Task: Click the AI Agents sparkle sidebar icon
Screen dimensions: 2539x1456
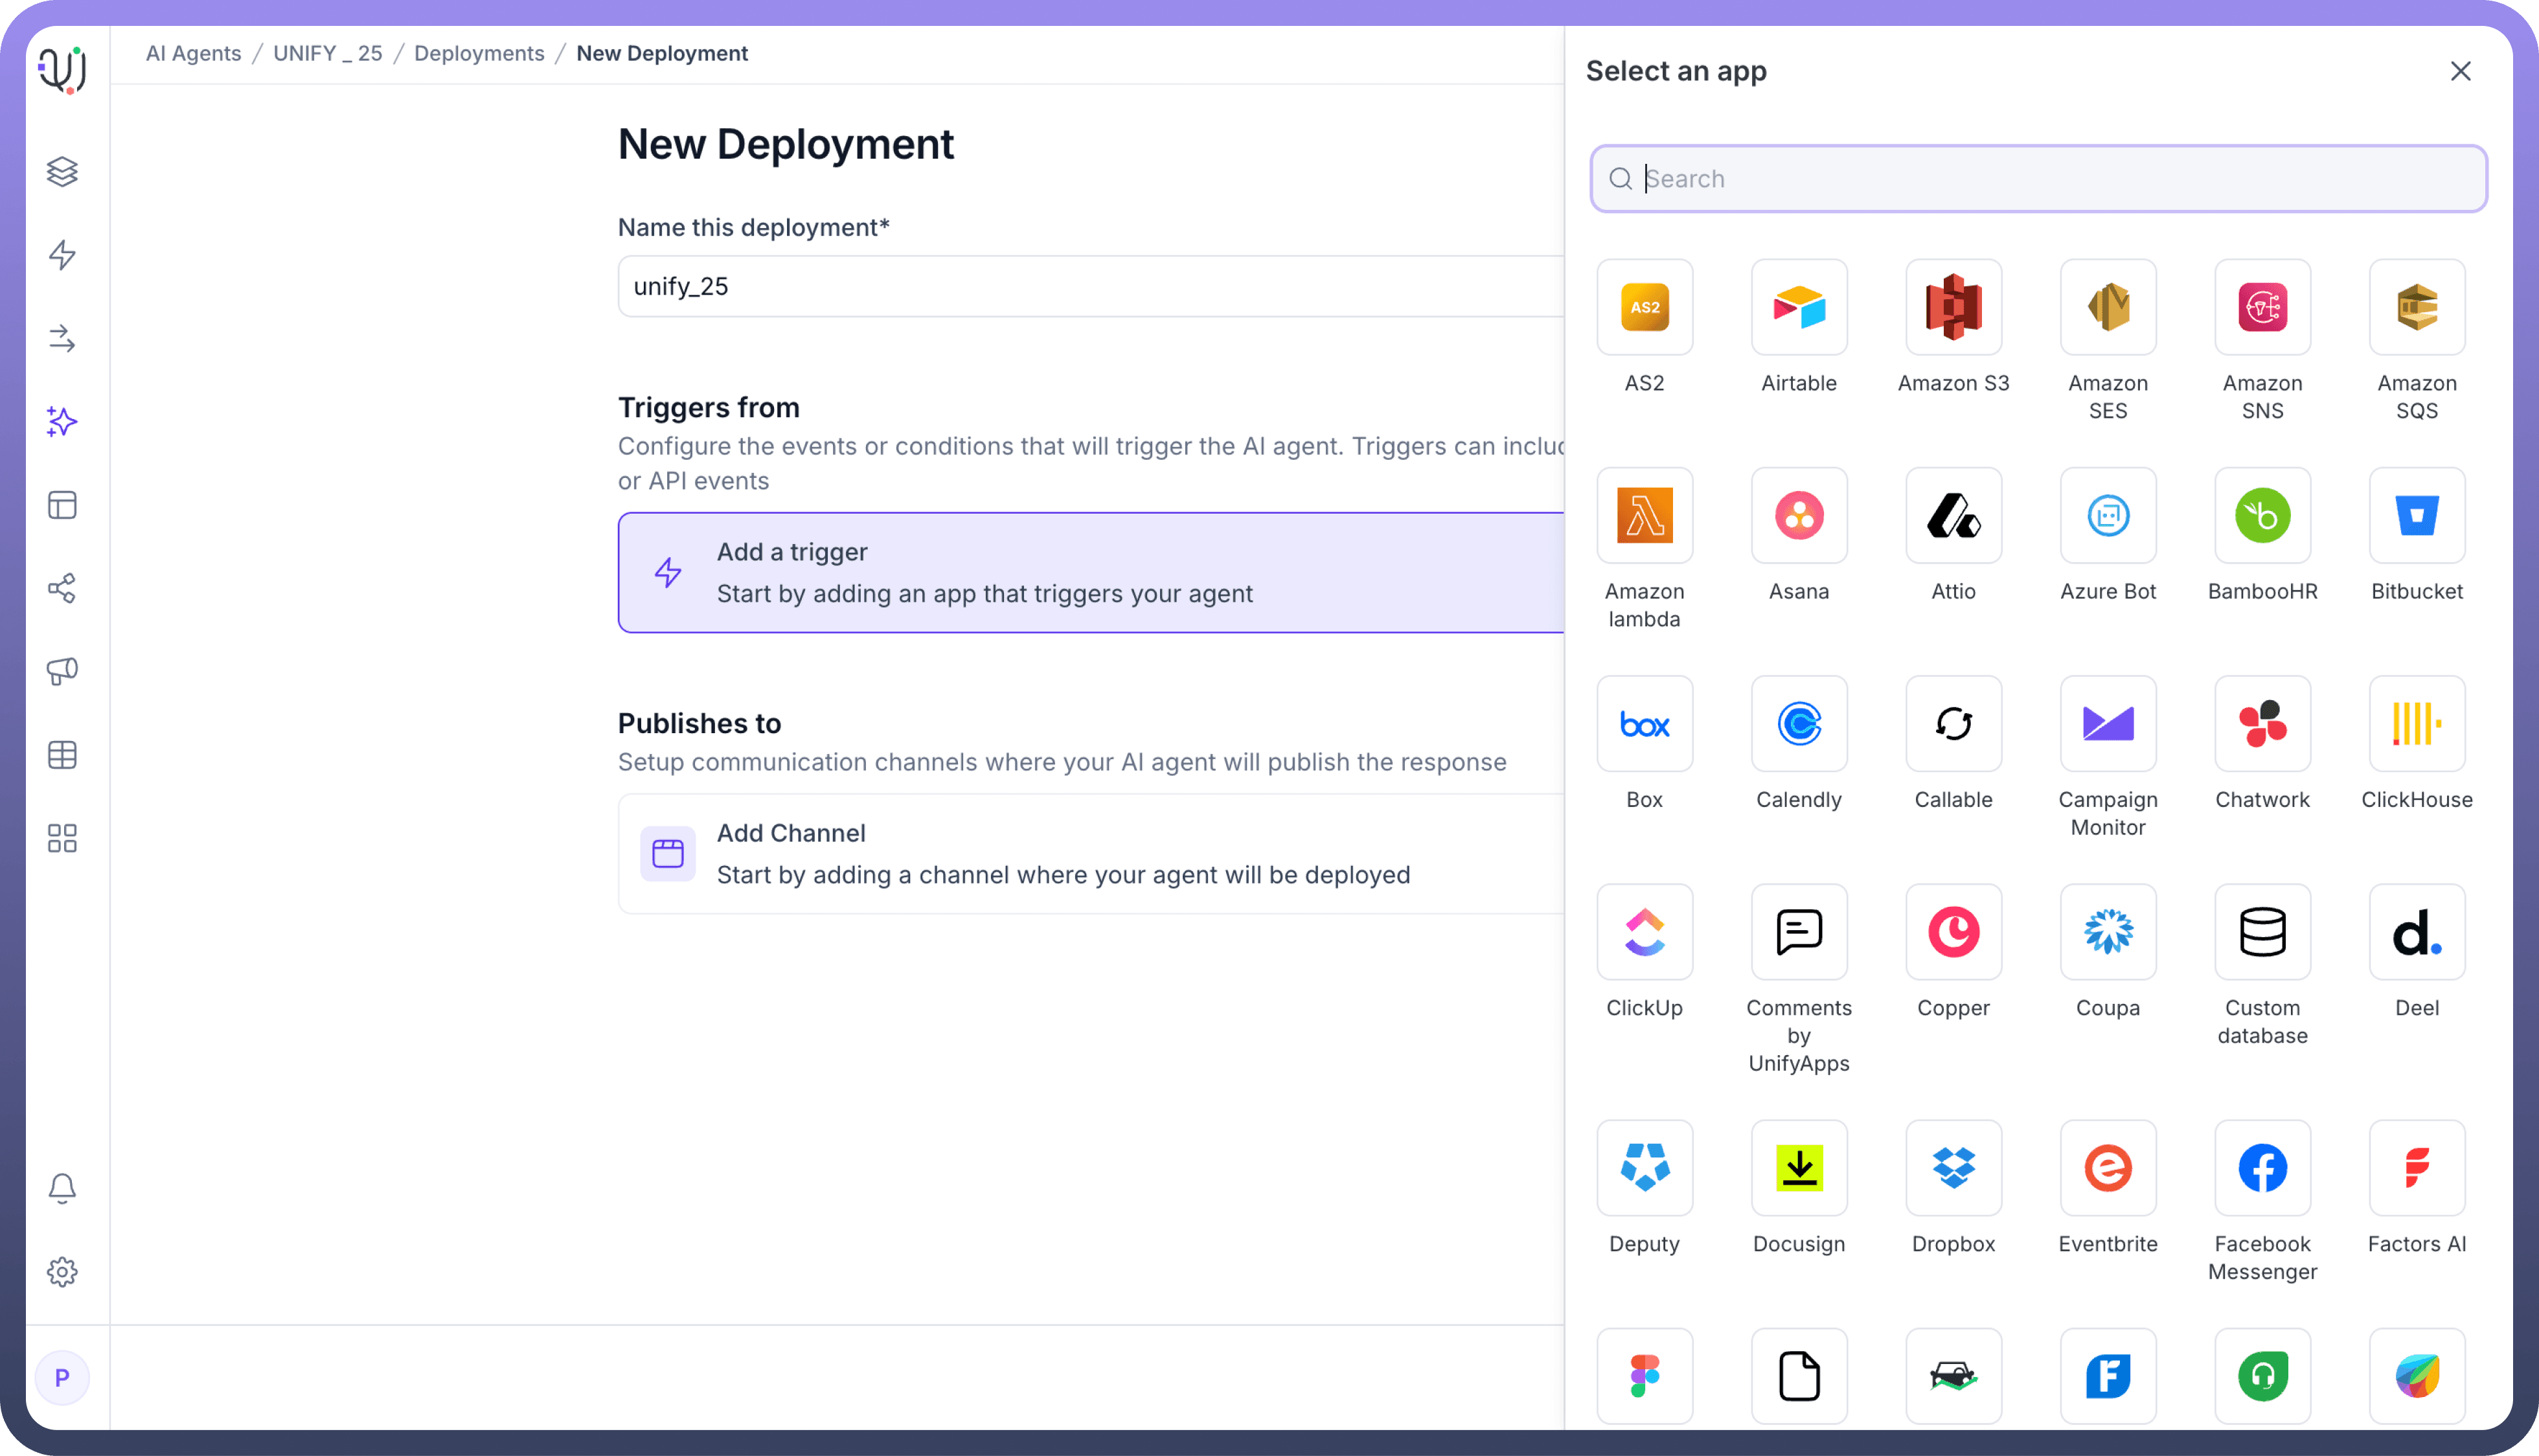Action: pos(62,422)
